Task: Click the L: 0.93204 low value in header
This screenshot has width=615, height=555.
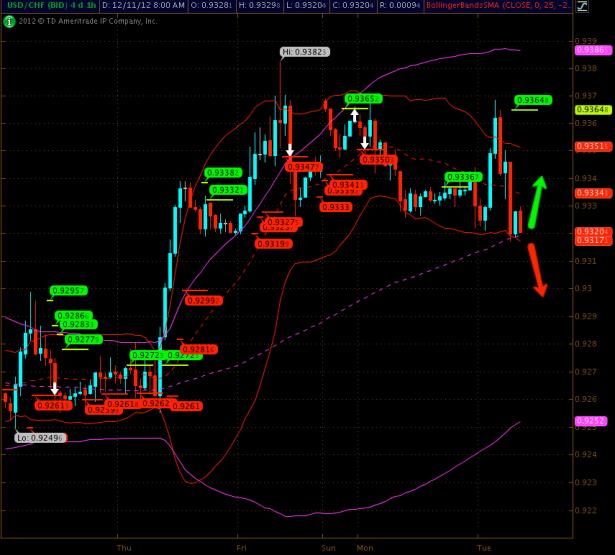Action: point(306,5)
